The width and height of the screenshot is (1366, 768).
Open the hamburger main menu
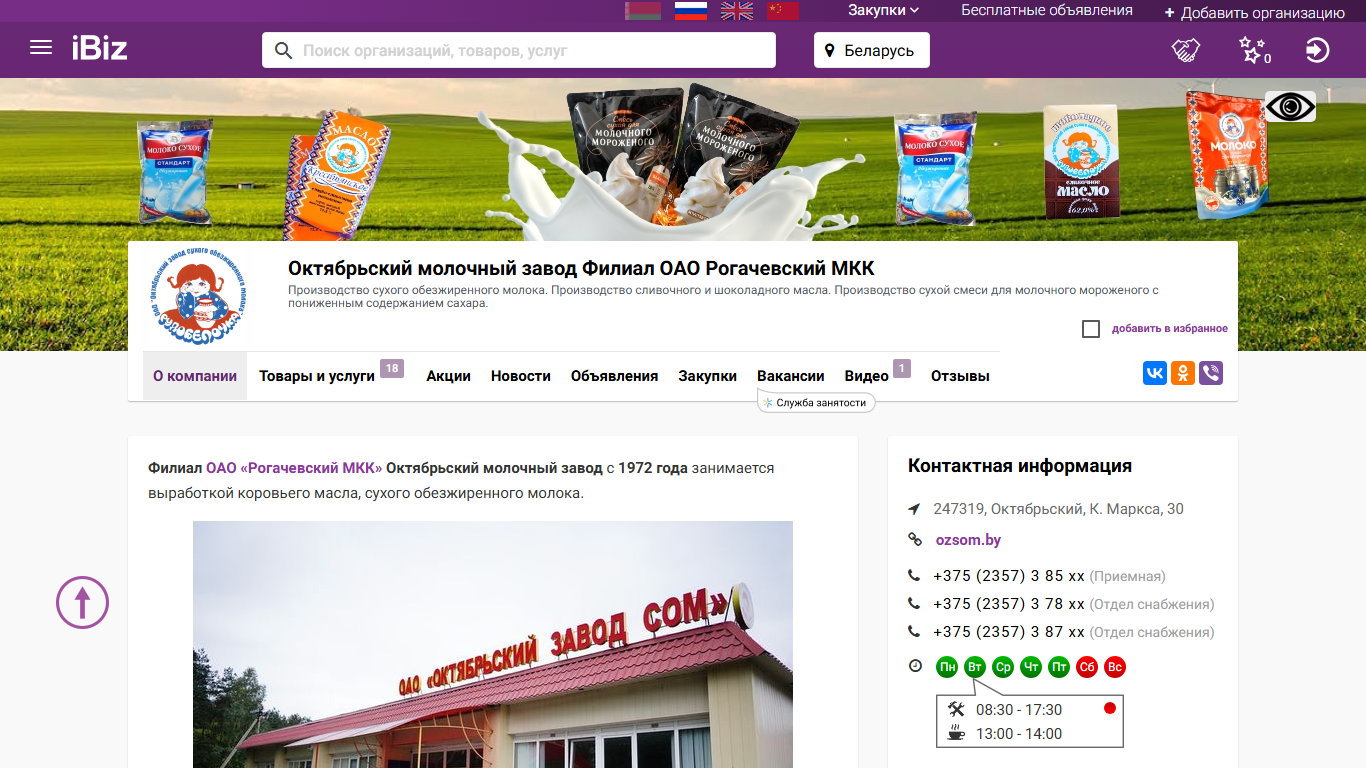(41, 47)
